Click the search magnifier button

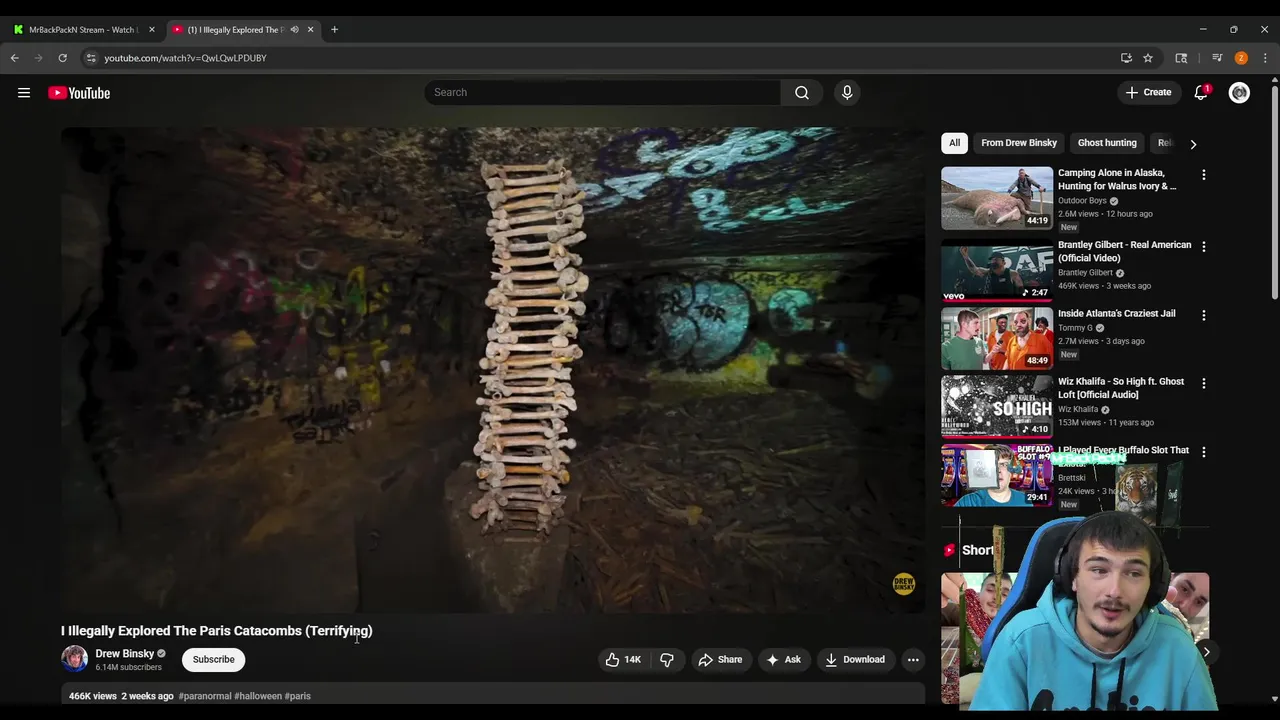coord(802,92)
